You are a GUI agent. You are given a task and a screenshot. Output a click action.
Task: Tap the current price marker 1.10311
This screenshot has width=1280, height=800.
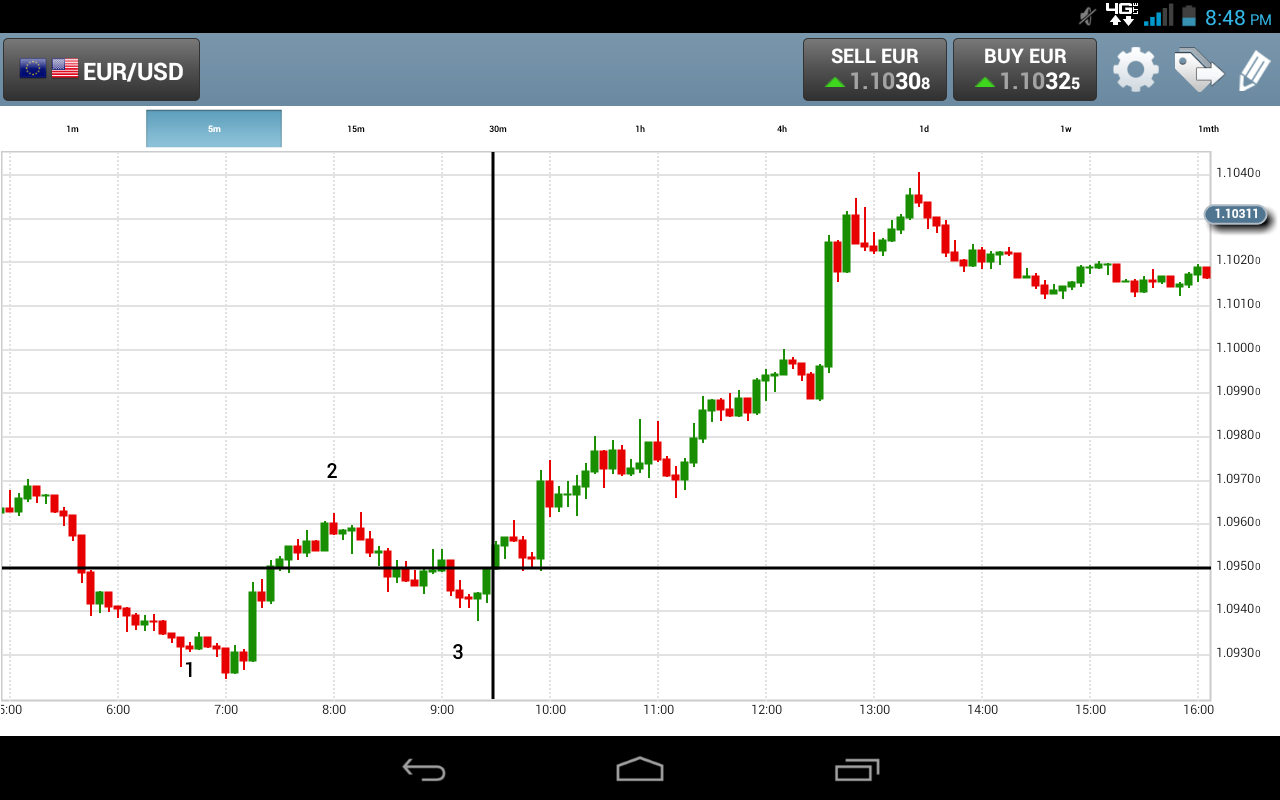[1237, 214]
